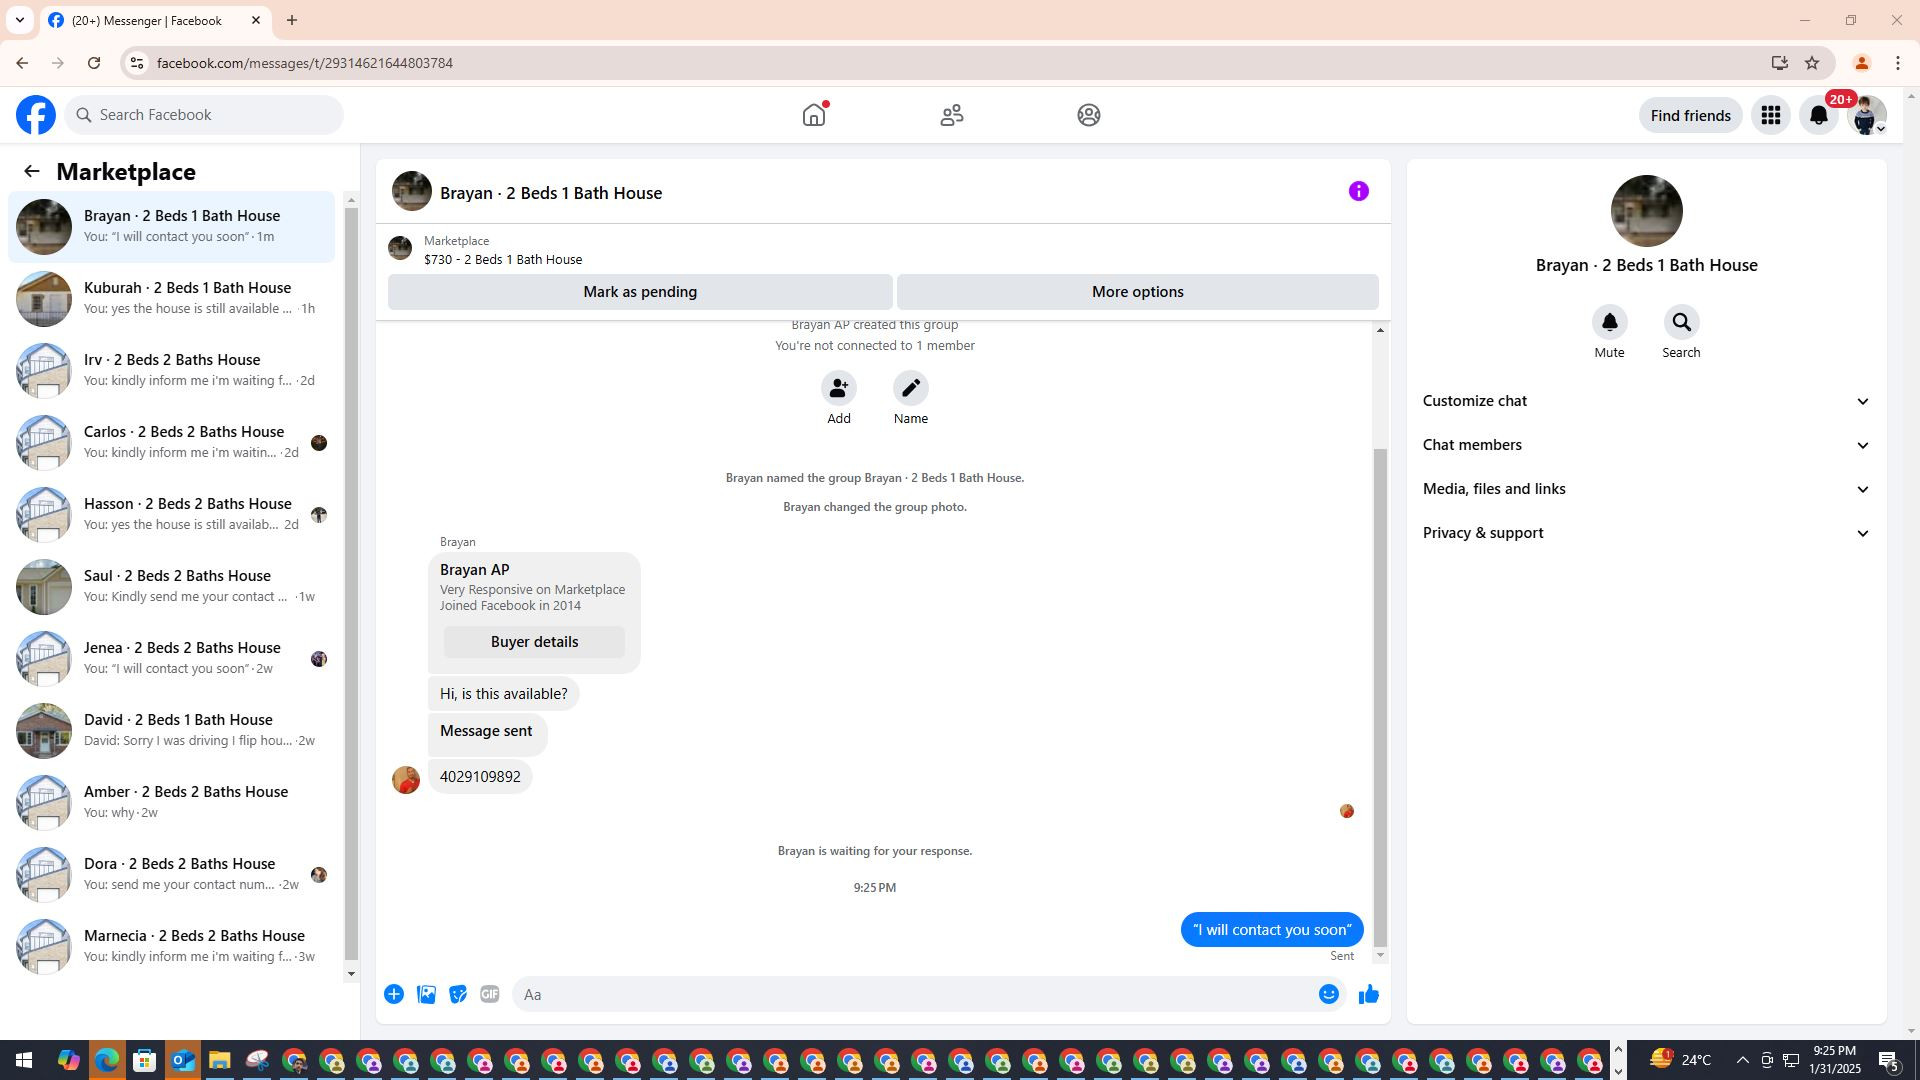
Task: Click the Search Facebook field
Action: click(204, 115)
